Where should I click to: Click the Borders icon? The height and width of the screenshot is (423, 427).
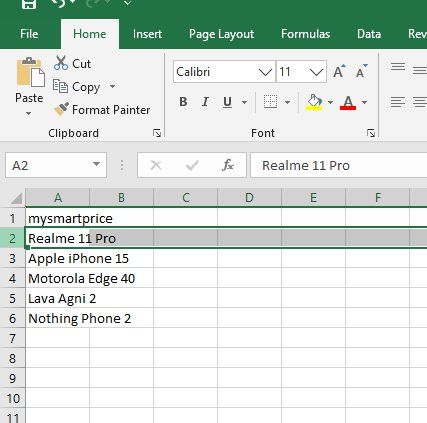[270, 102]
